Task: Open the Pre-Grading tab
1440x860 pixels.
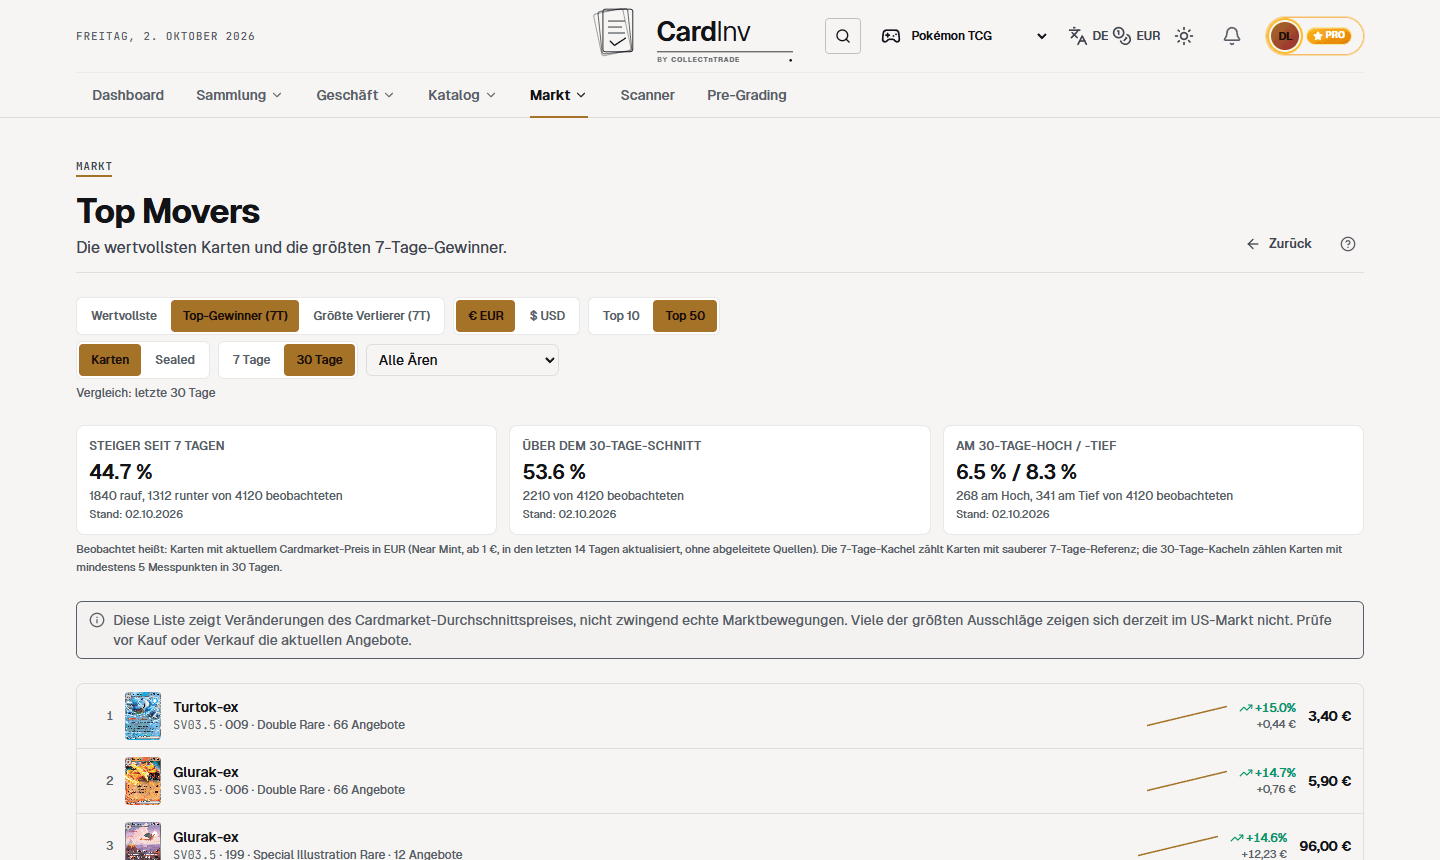Action: coord(747,95)
